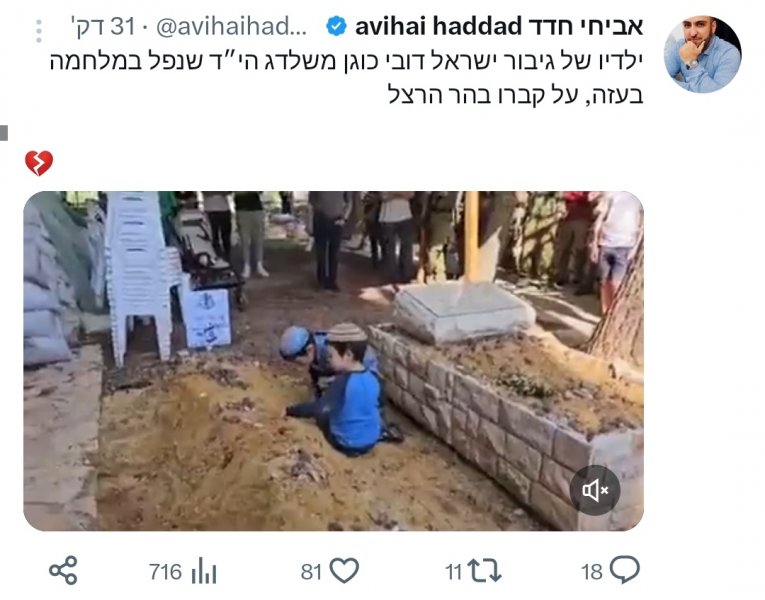Click the 11 retweets count
Screen dimensions: 765x600
tap(453, 572)
